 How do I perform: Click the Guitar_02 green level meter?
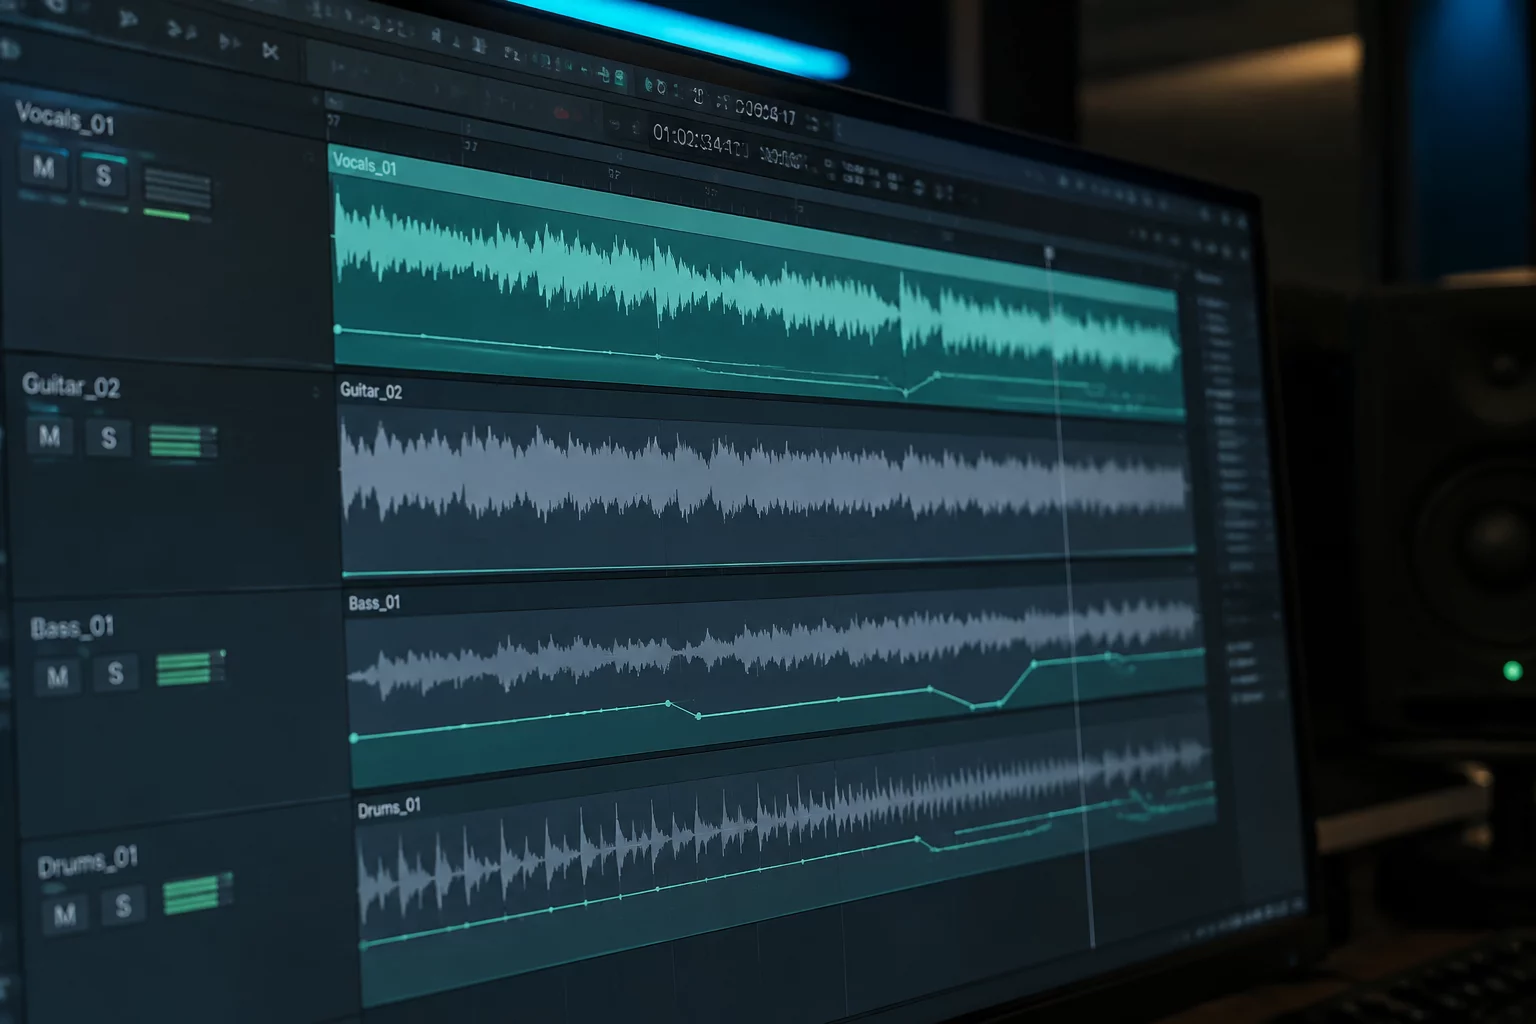click(x=184, y=440)
